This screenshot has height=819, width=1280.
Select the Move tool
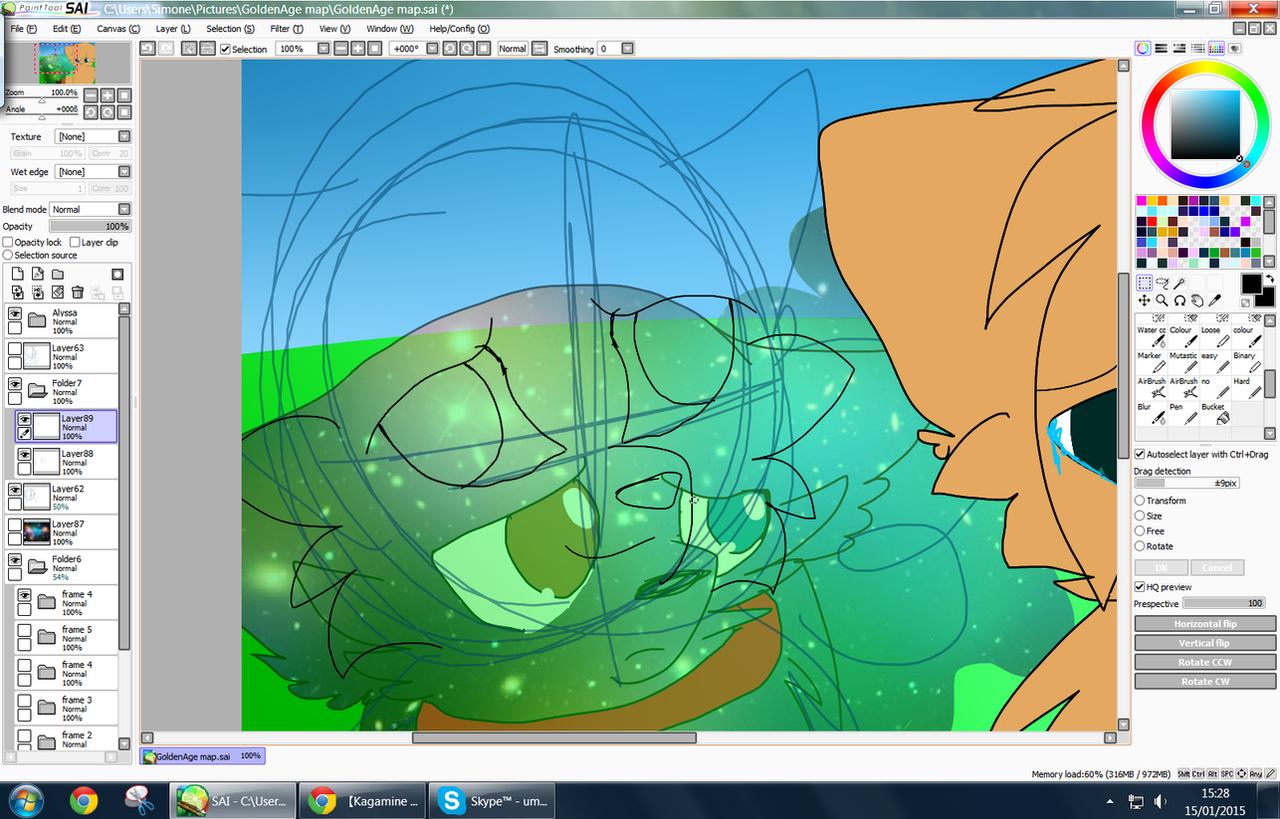1145,300
